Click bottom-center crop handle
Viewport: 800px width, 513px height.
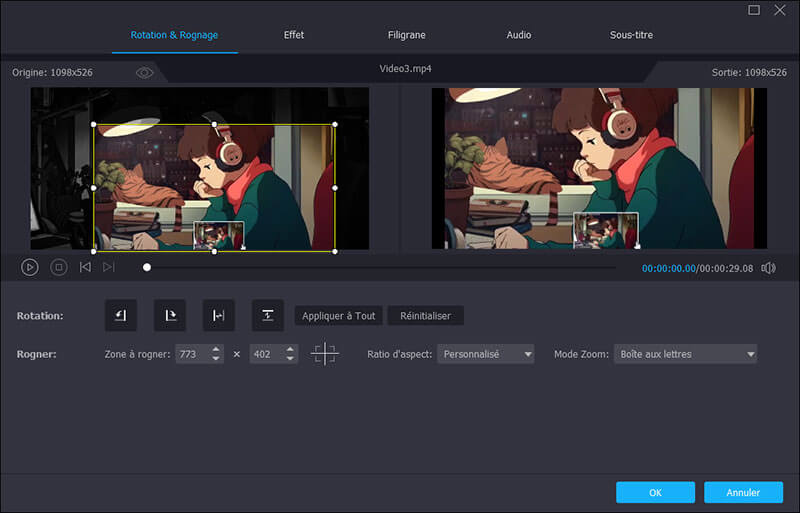point(214,252)
